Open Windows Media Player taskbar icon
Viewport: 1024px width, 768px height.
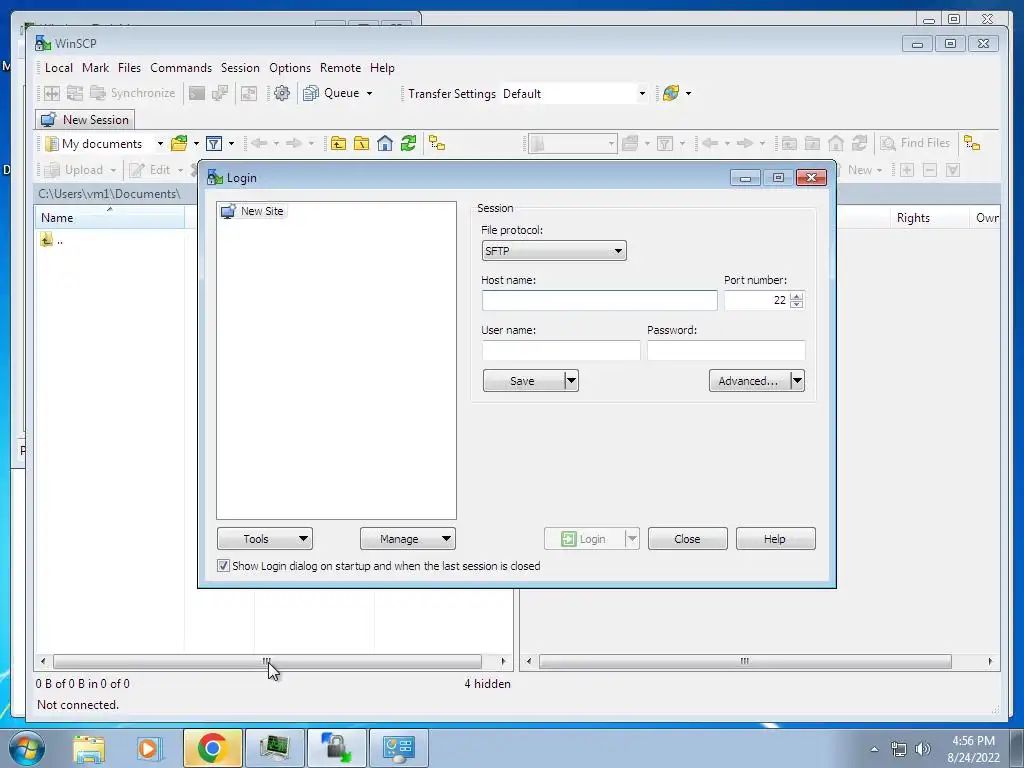(x=149, y=748)
